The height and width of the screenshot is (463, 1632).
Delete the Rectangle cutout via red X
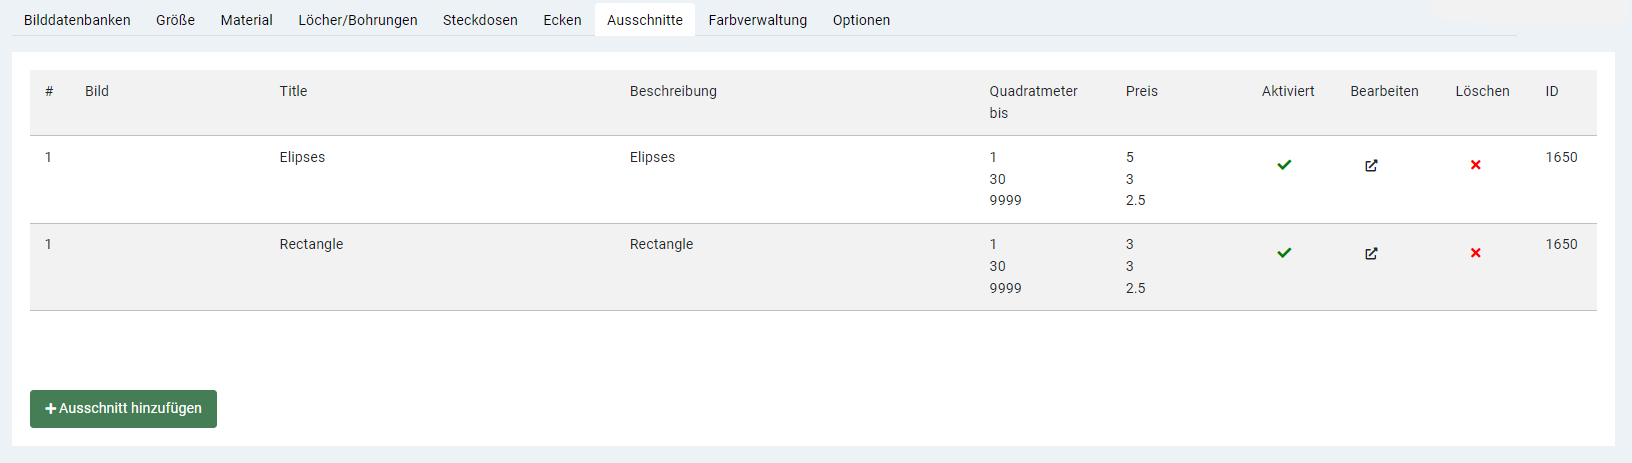[x=1476, y=253]
